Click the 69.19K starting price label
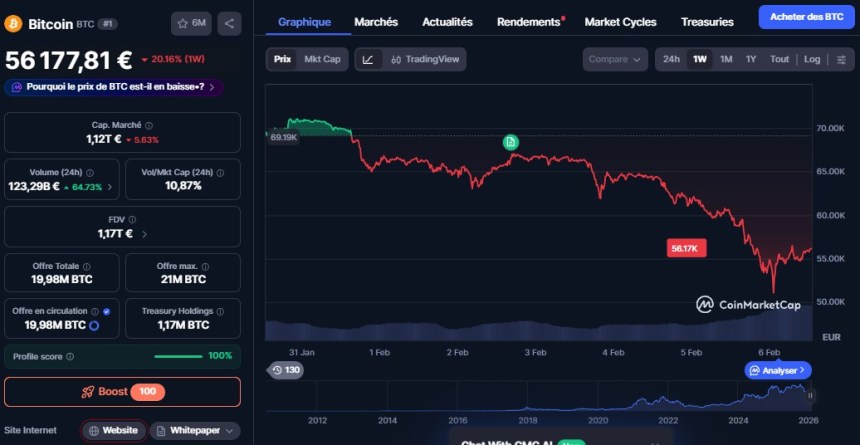 284,138
